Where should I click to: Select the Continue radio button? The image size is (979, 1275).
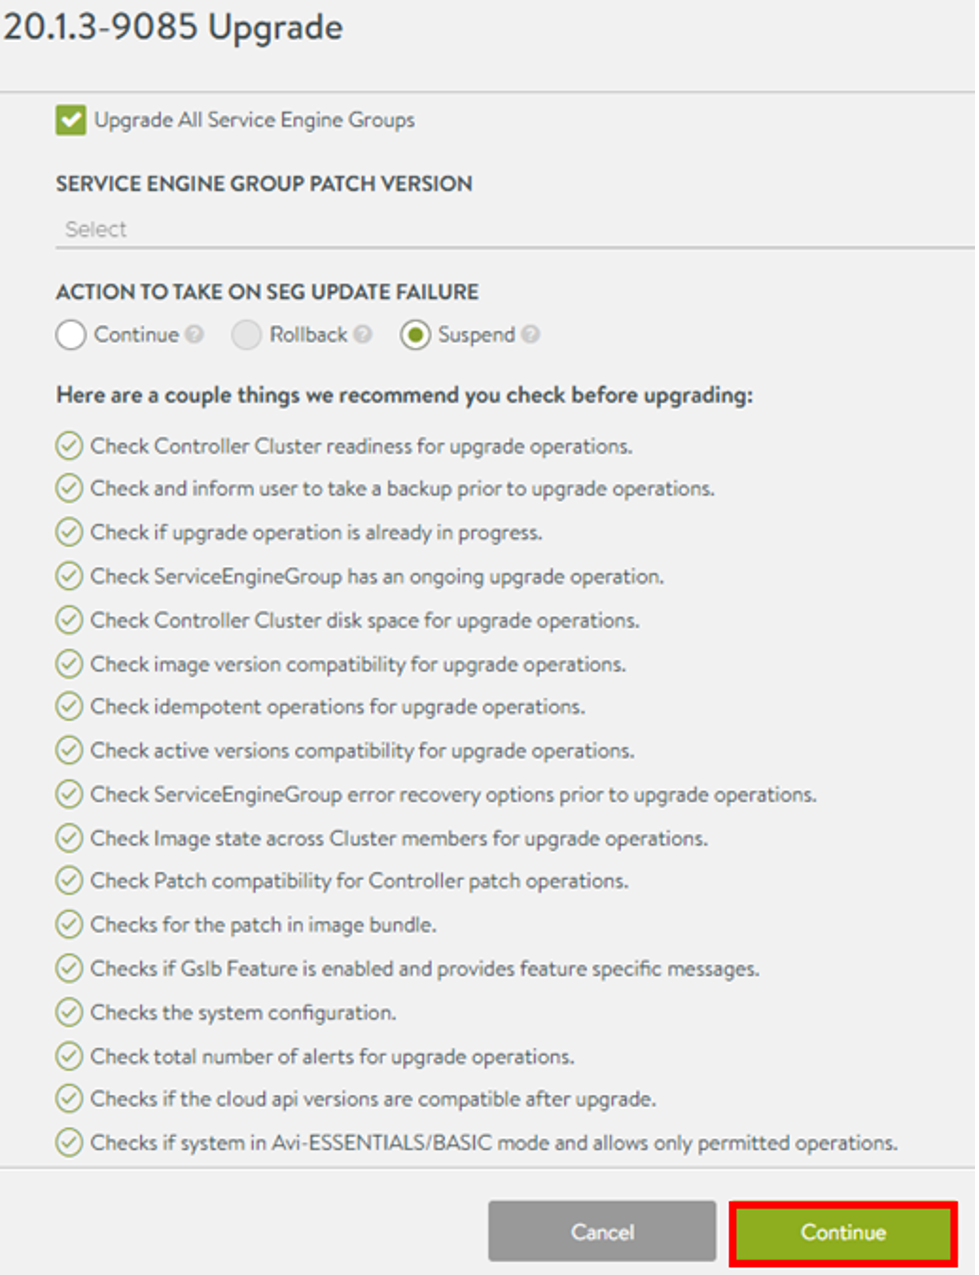(x=69, y=335)
